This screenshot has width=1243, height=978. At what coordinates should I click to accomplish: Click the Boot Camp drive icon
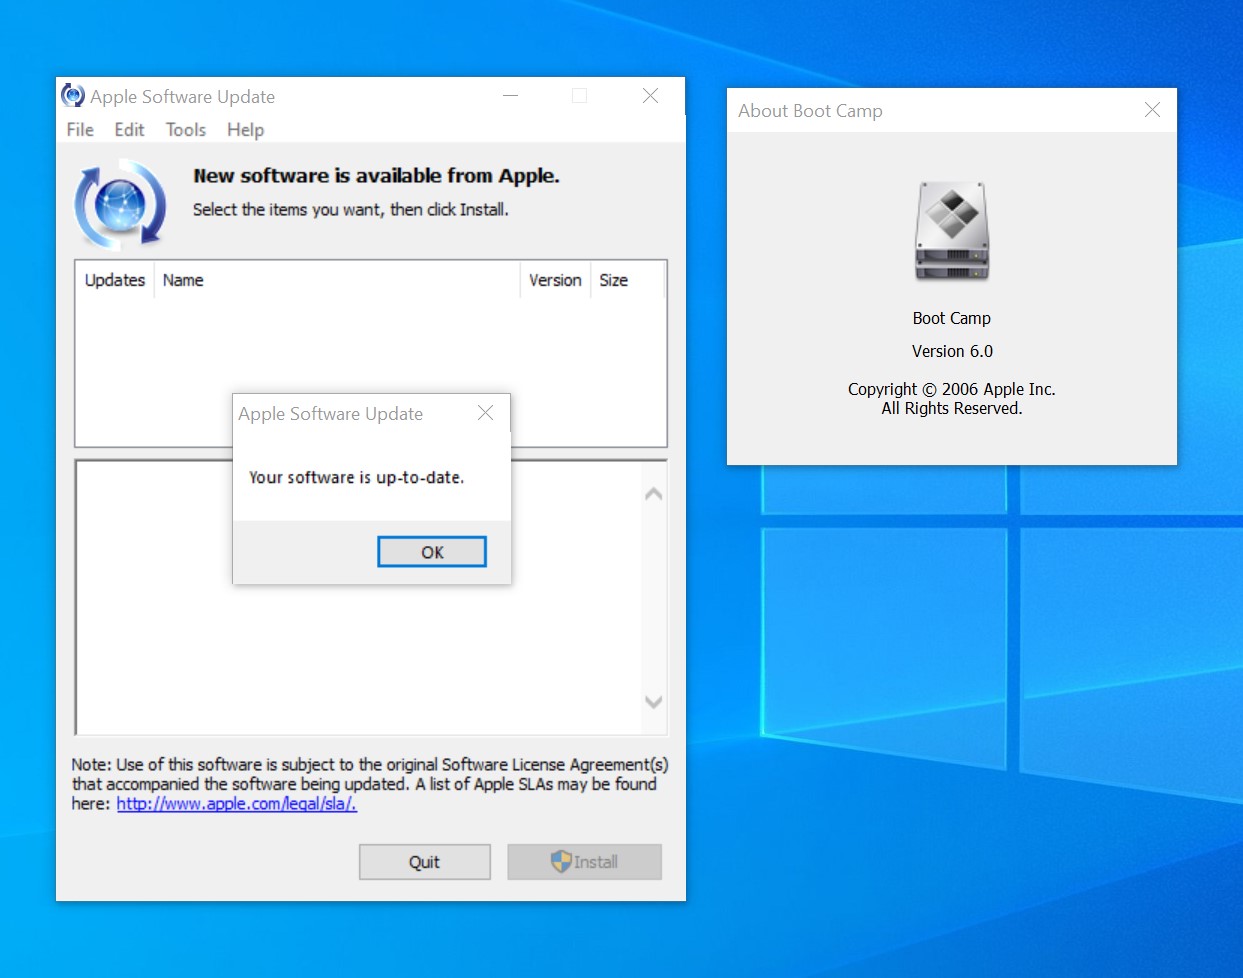point(952,231)
